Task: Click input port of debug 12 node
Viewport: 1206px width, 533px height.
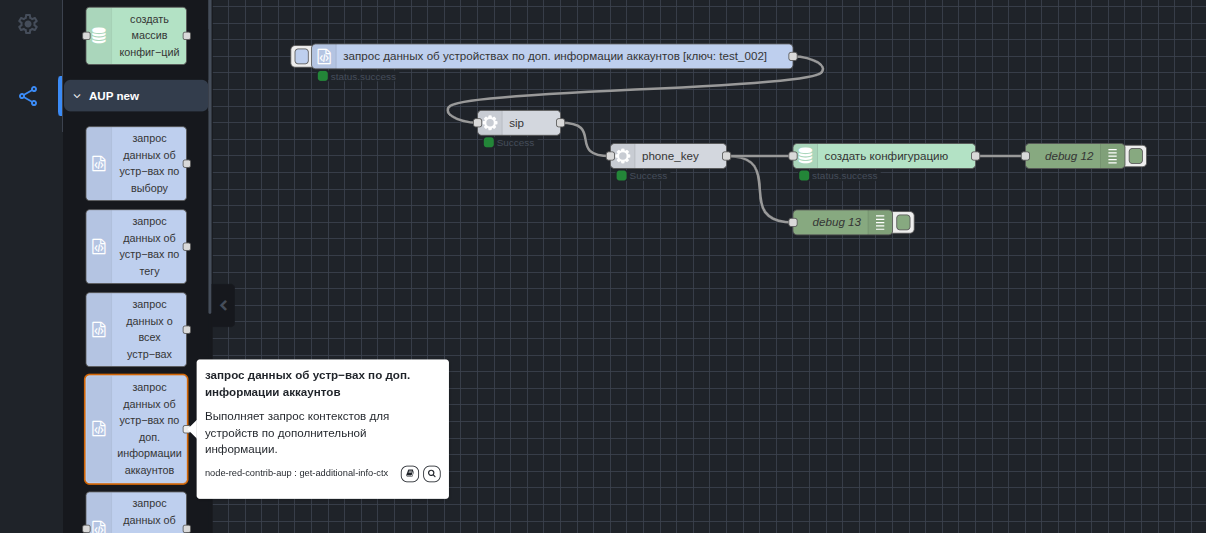Action: [x=1025, y=156]
